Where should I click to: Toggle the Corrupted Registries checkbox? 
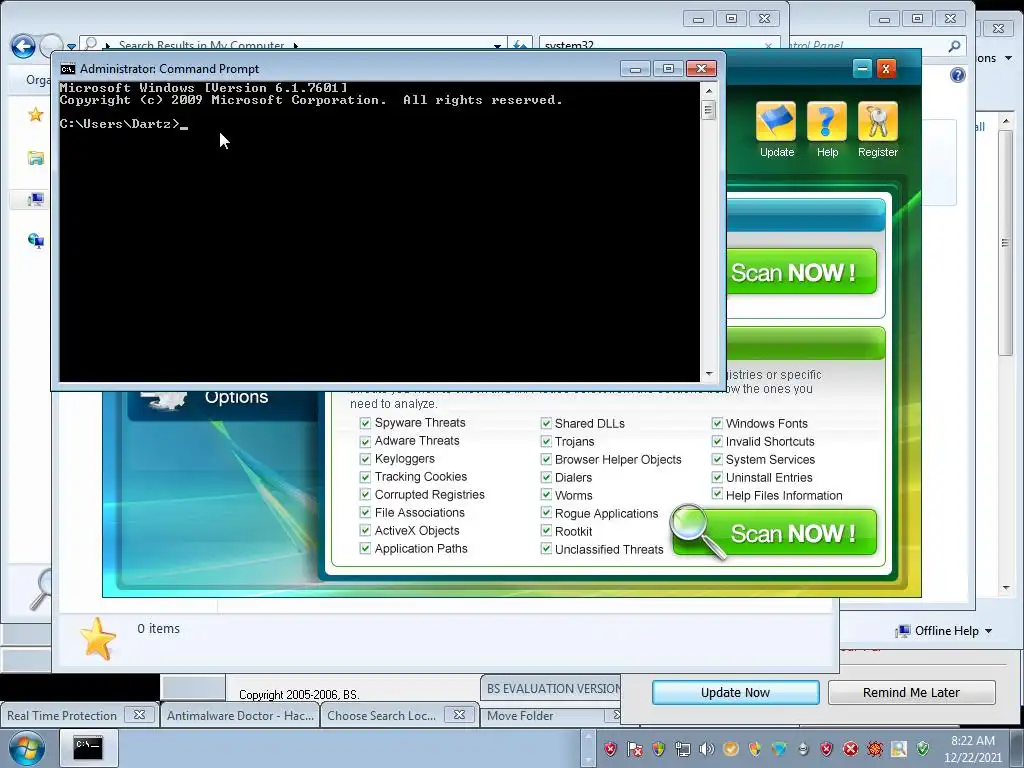(x=365, y=495)
